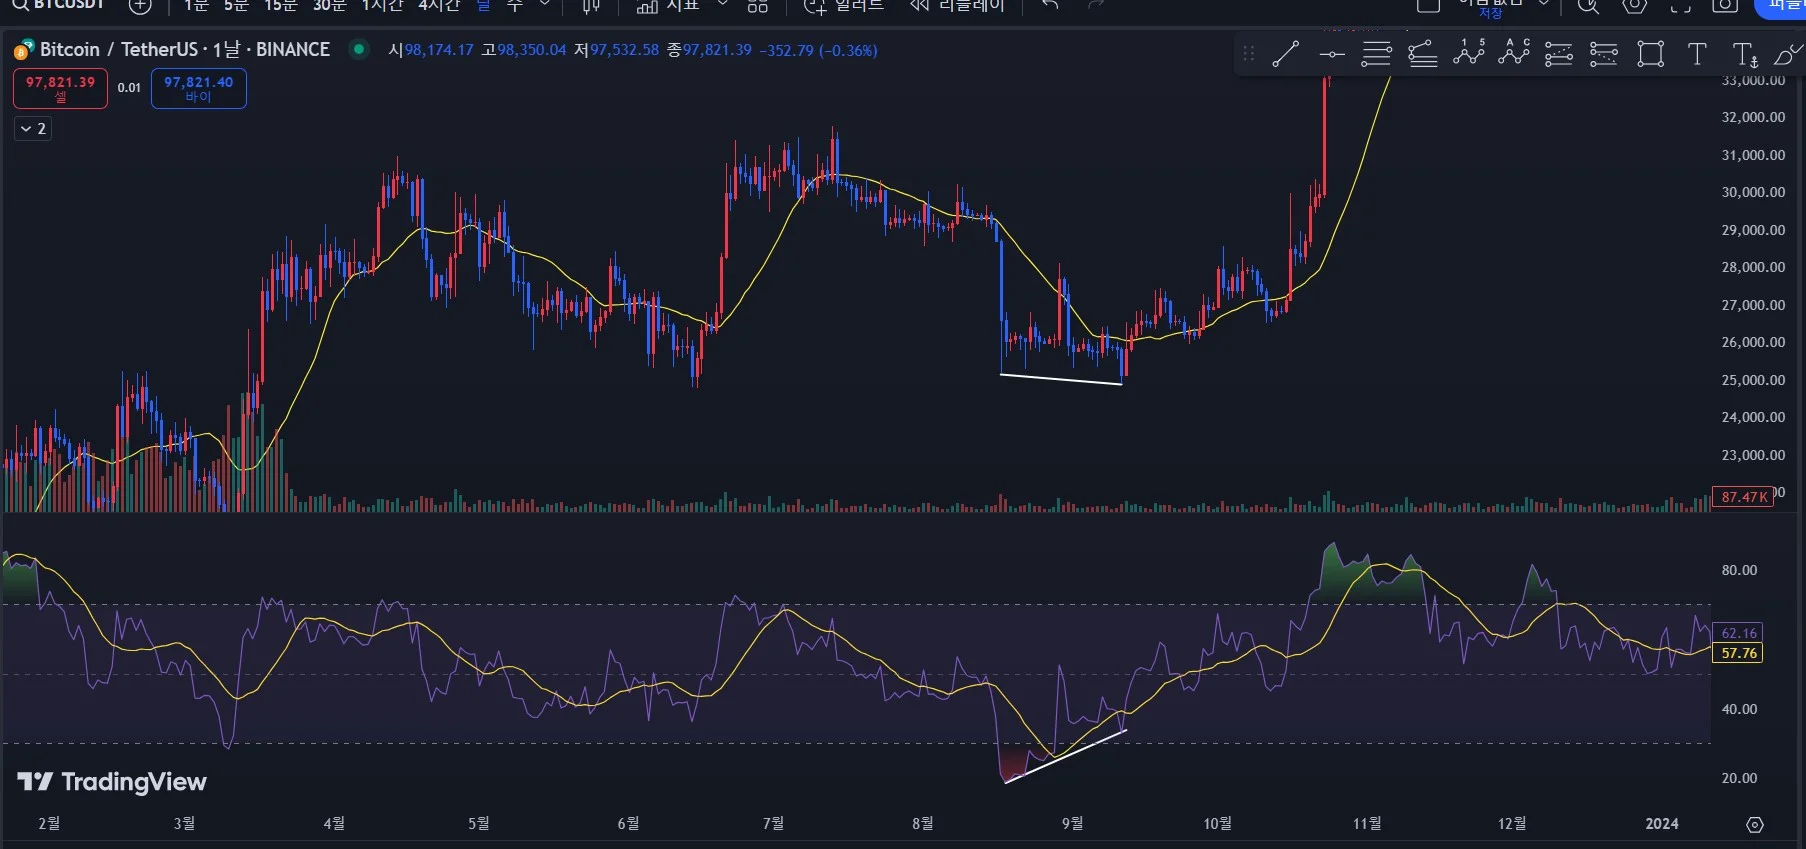The image size is (1806, 849).
Task: Click the open price 98,174.17
Action: coord(439,50)
